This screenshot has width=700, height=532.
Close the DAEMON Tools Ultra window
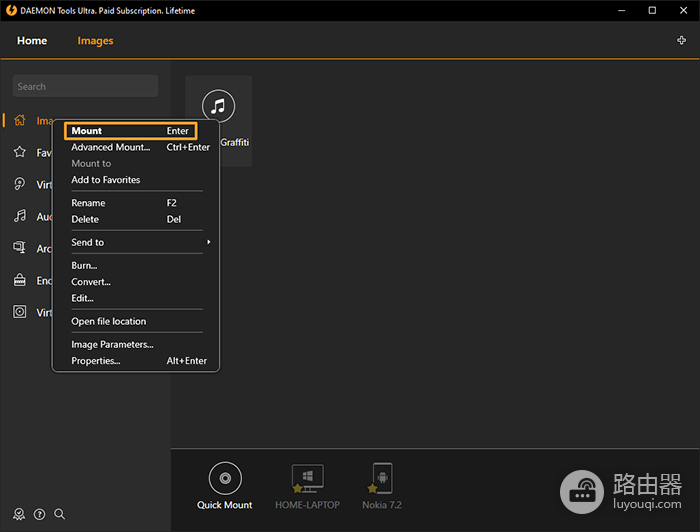pos(683,10)
